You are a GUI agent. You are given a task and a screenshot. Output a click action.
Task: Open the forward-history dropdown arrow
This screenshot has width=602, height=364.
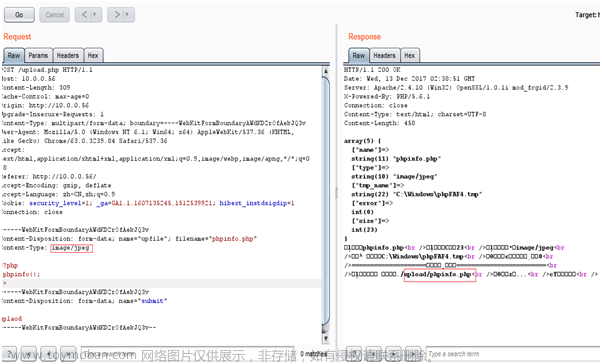click(x=128, y=15)
